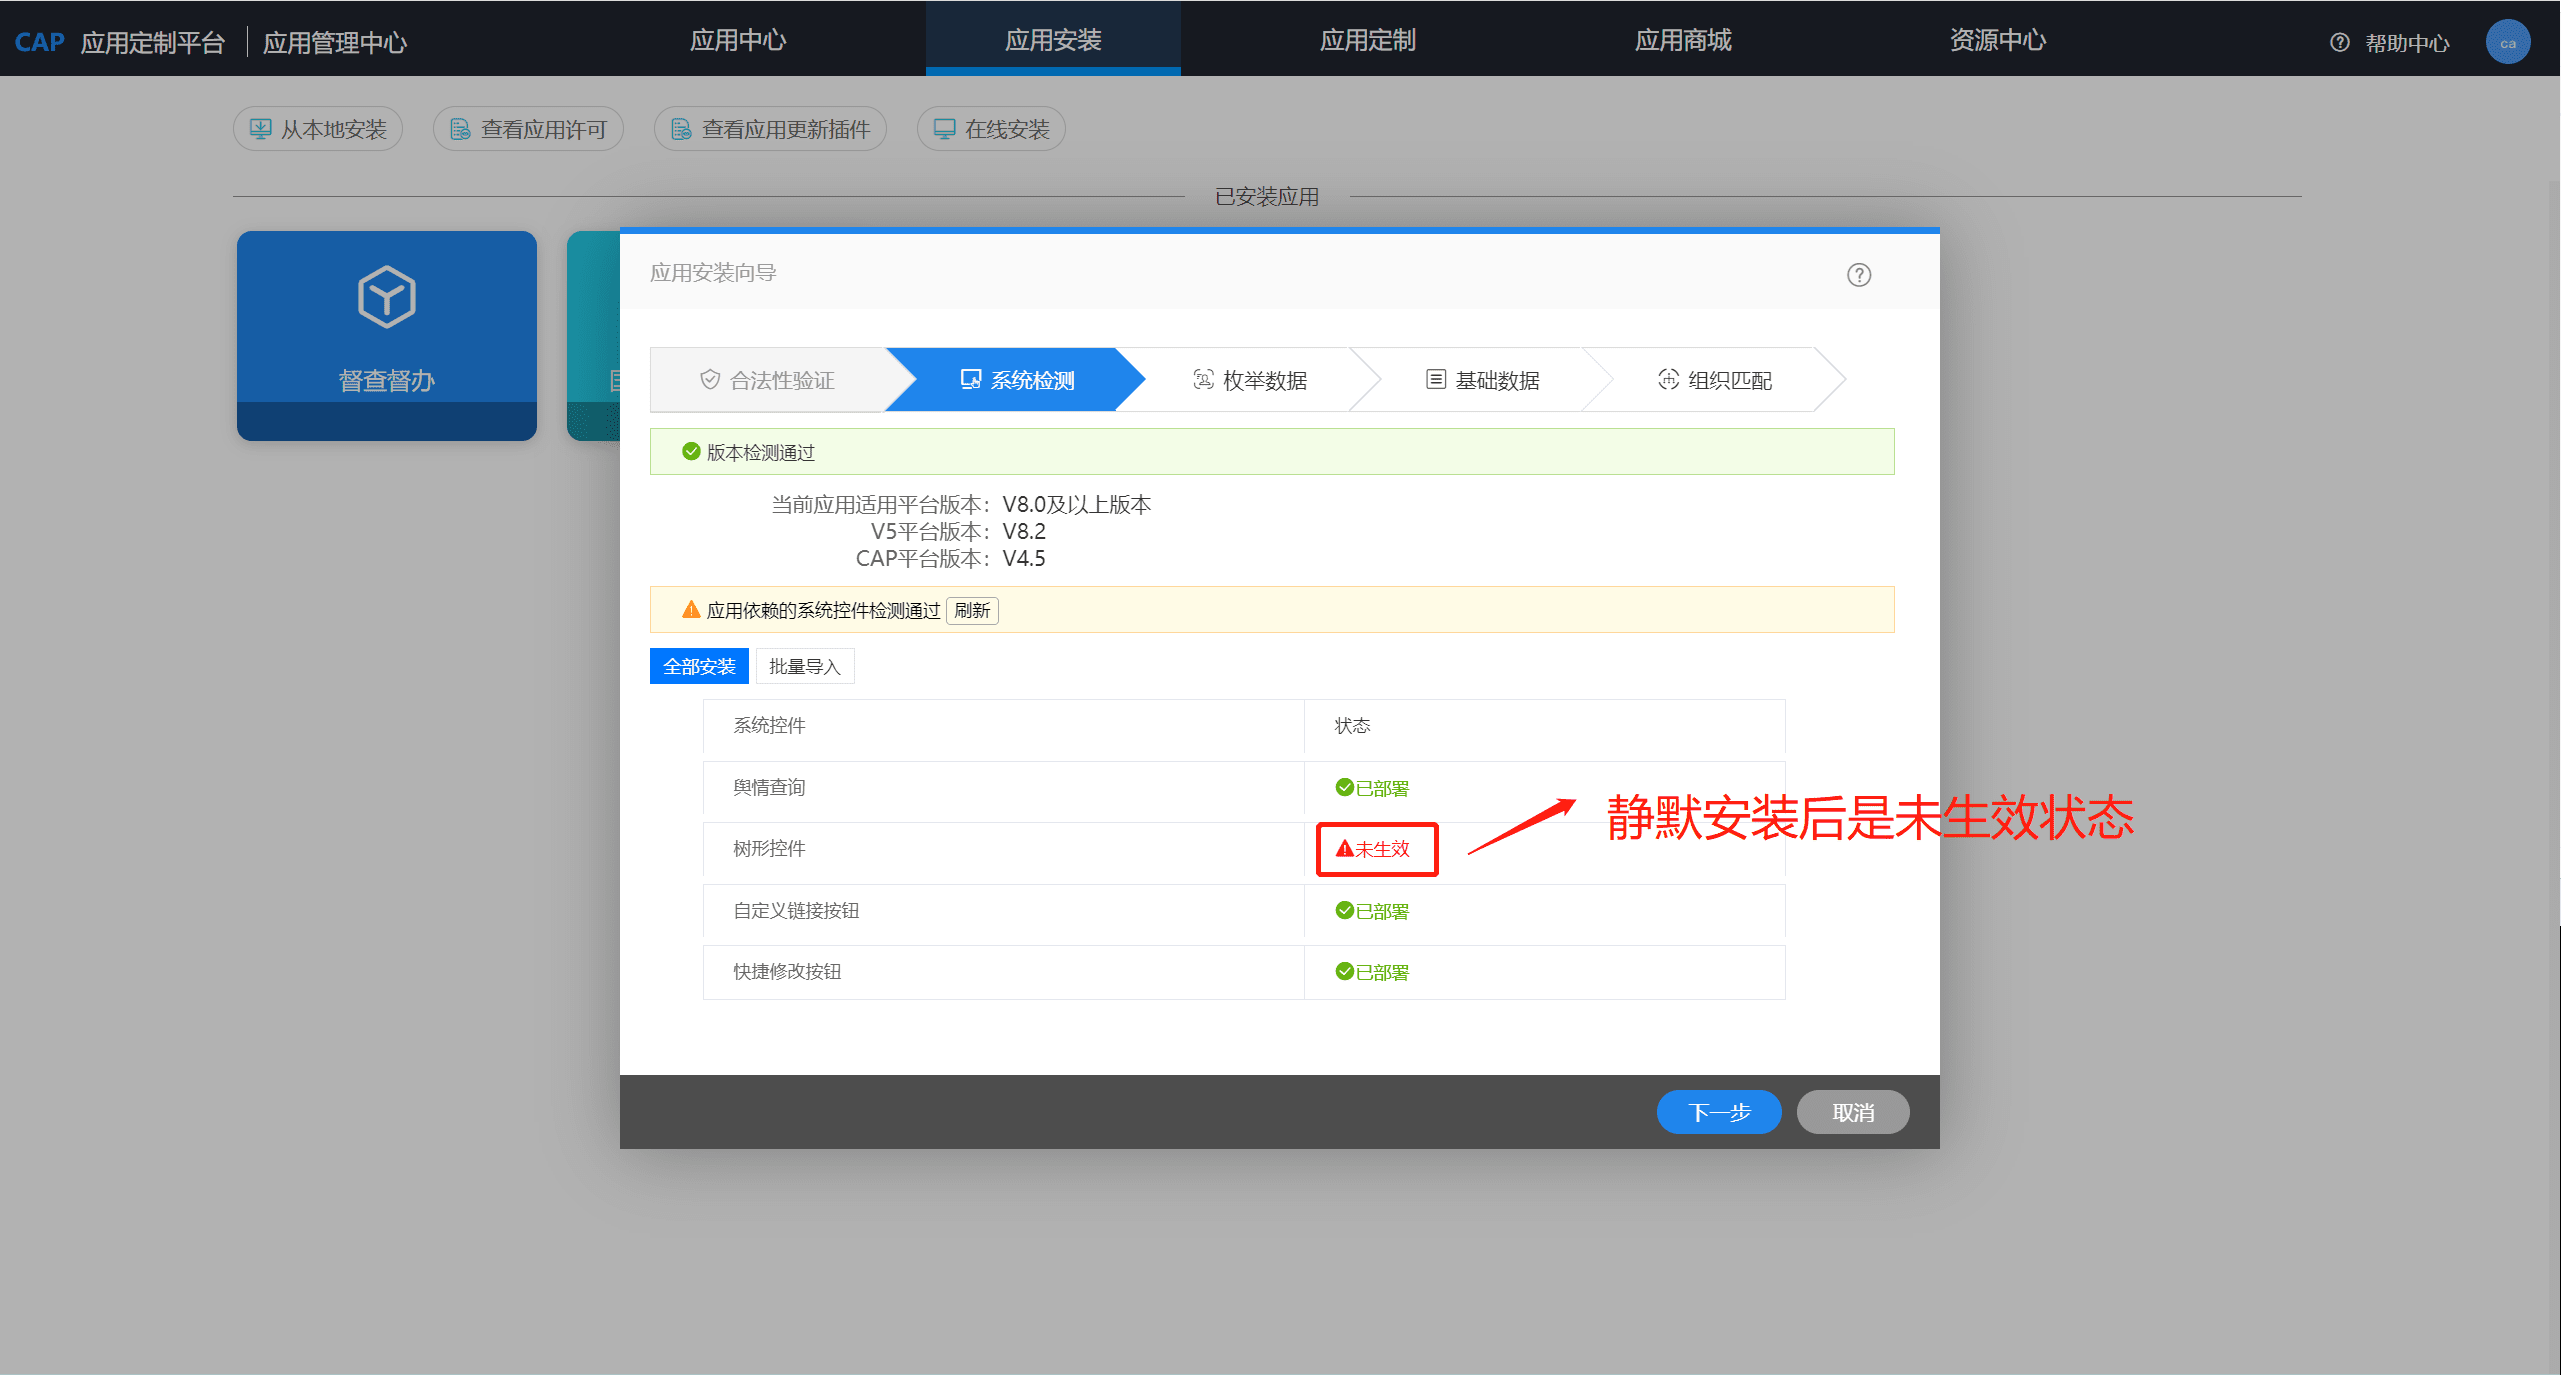This screenshot has width=2561, height=1375.
Task: Select the 快捷修改按钮 control row
Action: tap(1244, 972)
